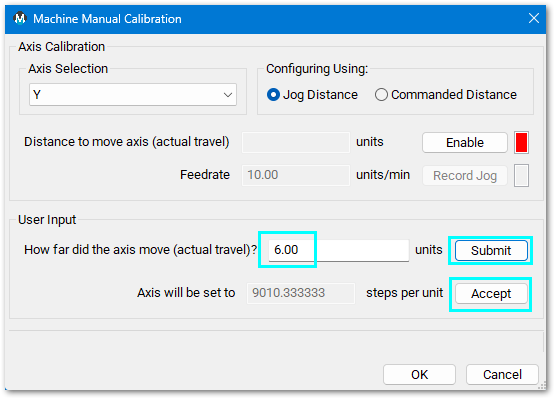
Task: Click the Mach4 app icon in title bar
Action: [x=20, y=18]
